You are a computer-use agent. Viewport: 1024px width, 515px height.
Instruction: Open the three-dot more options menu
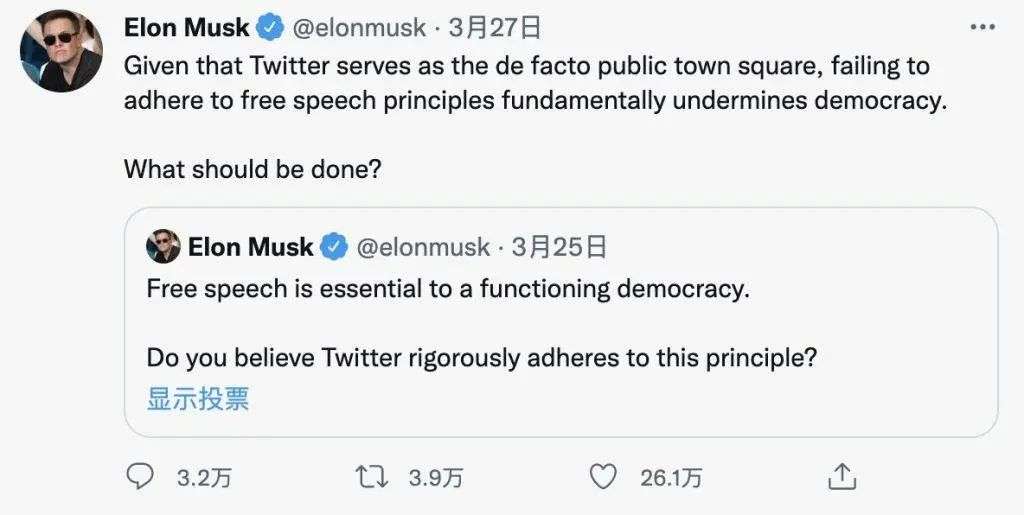click(x=983, y=28)
